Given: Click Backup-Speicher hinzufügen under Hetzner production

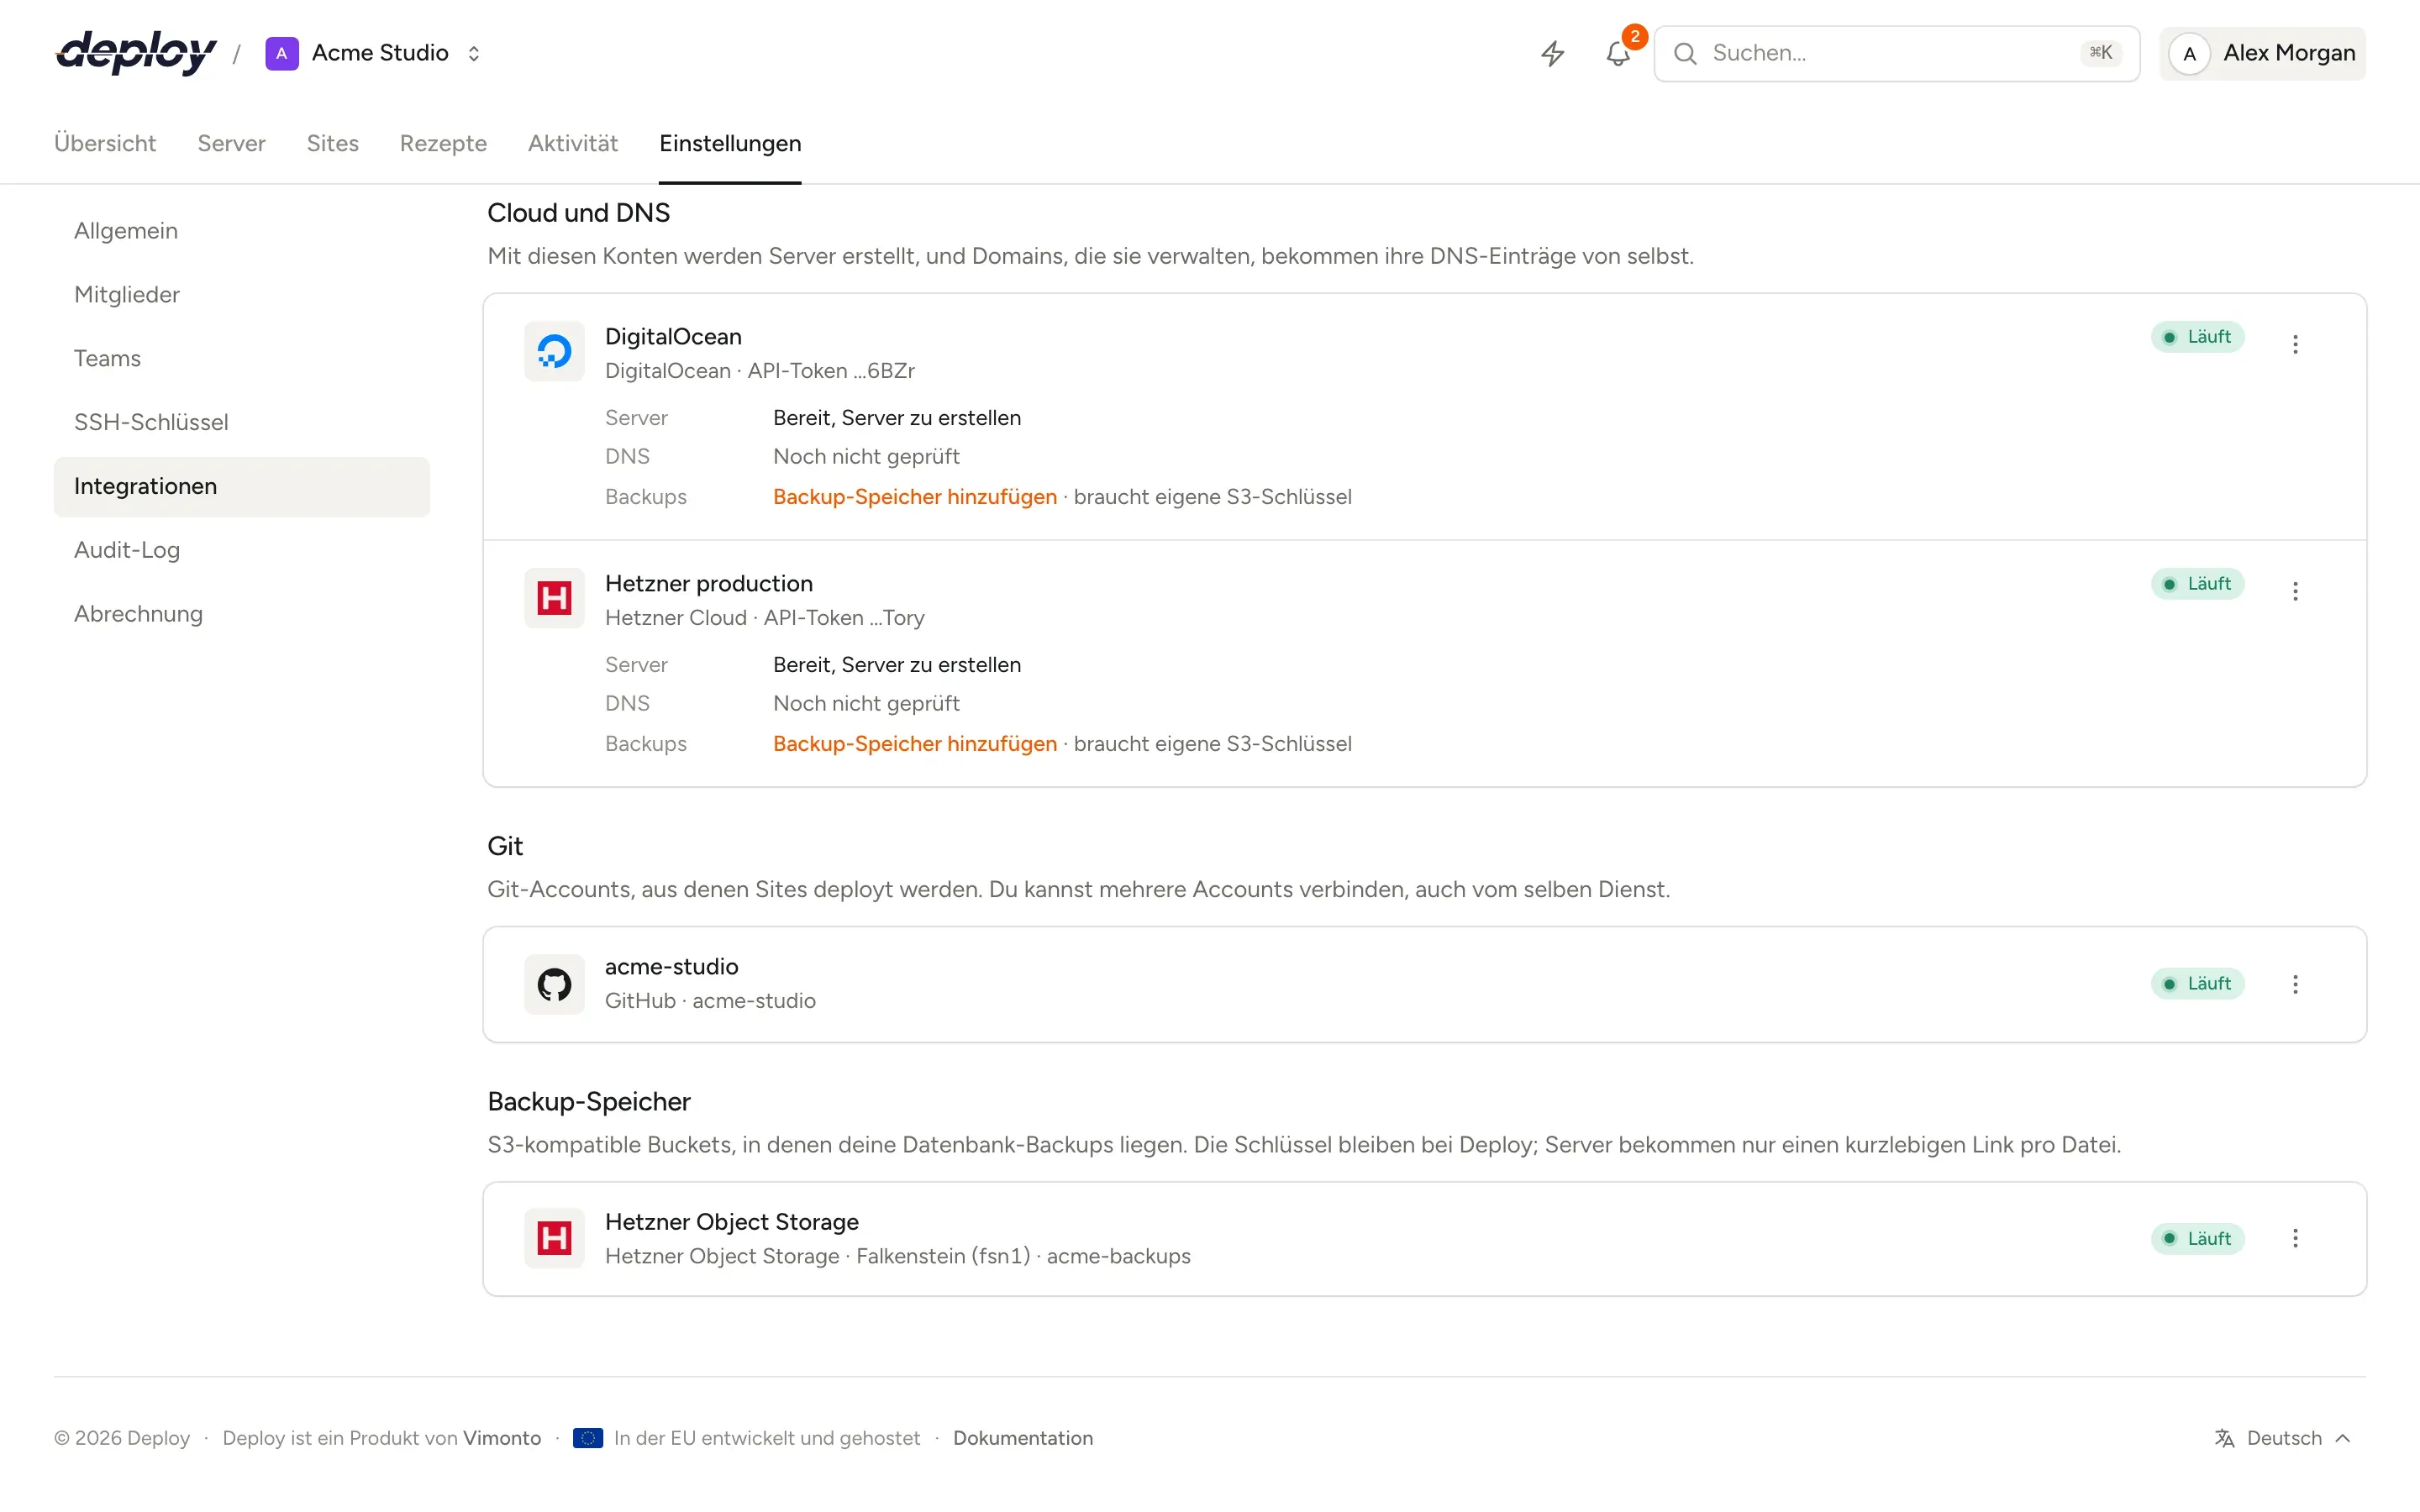Looking at the screenshot, I should pos(914,743).
